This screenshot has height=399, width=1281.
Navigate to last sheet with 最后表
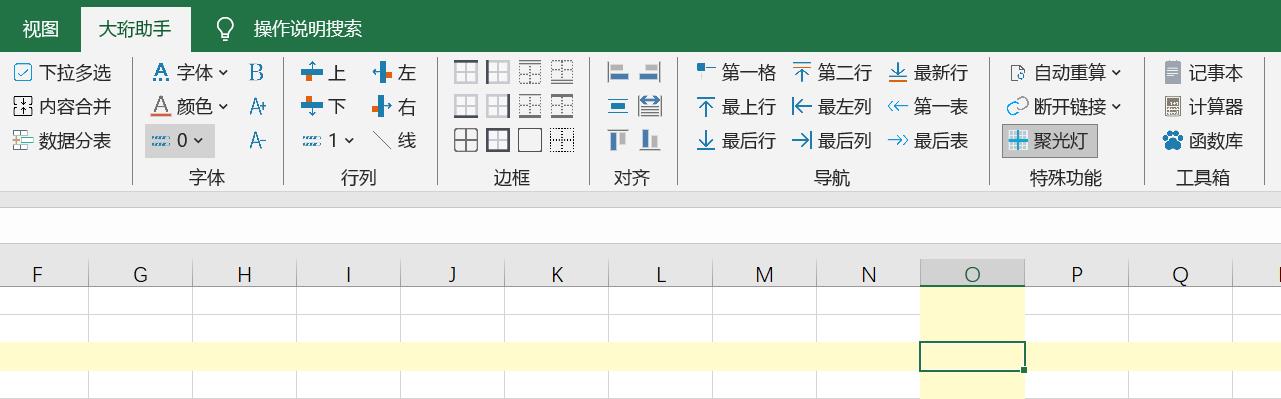tap(928, 141)
